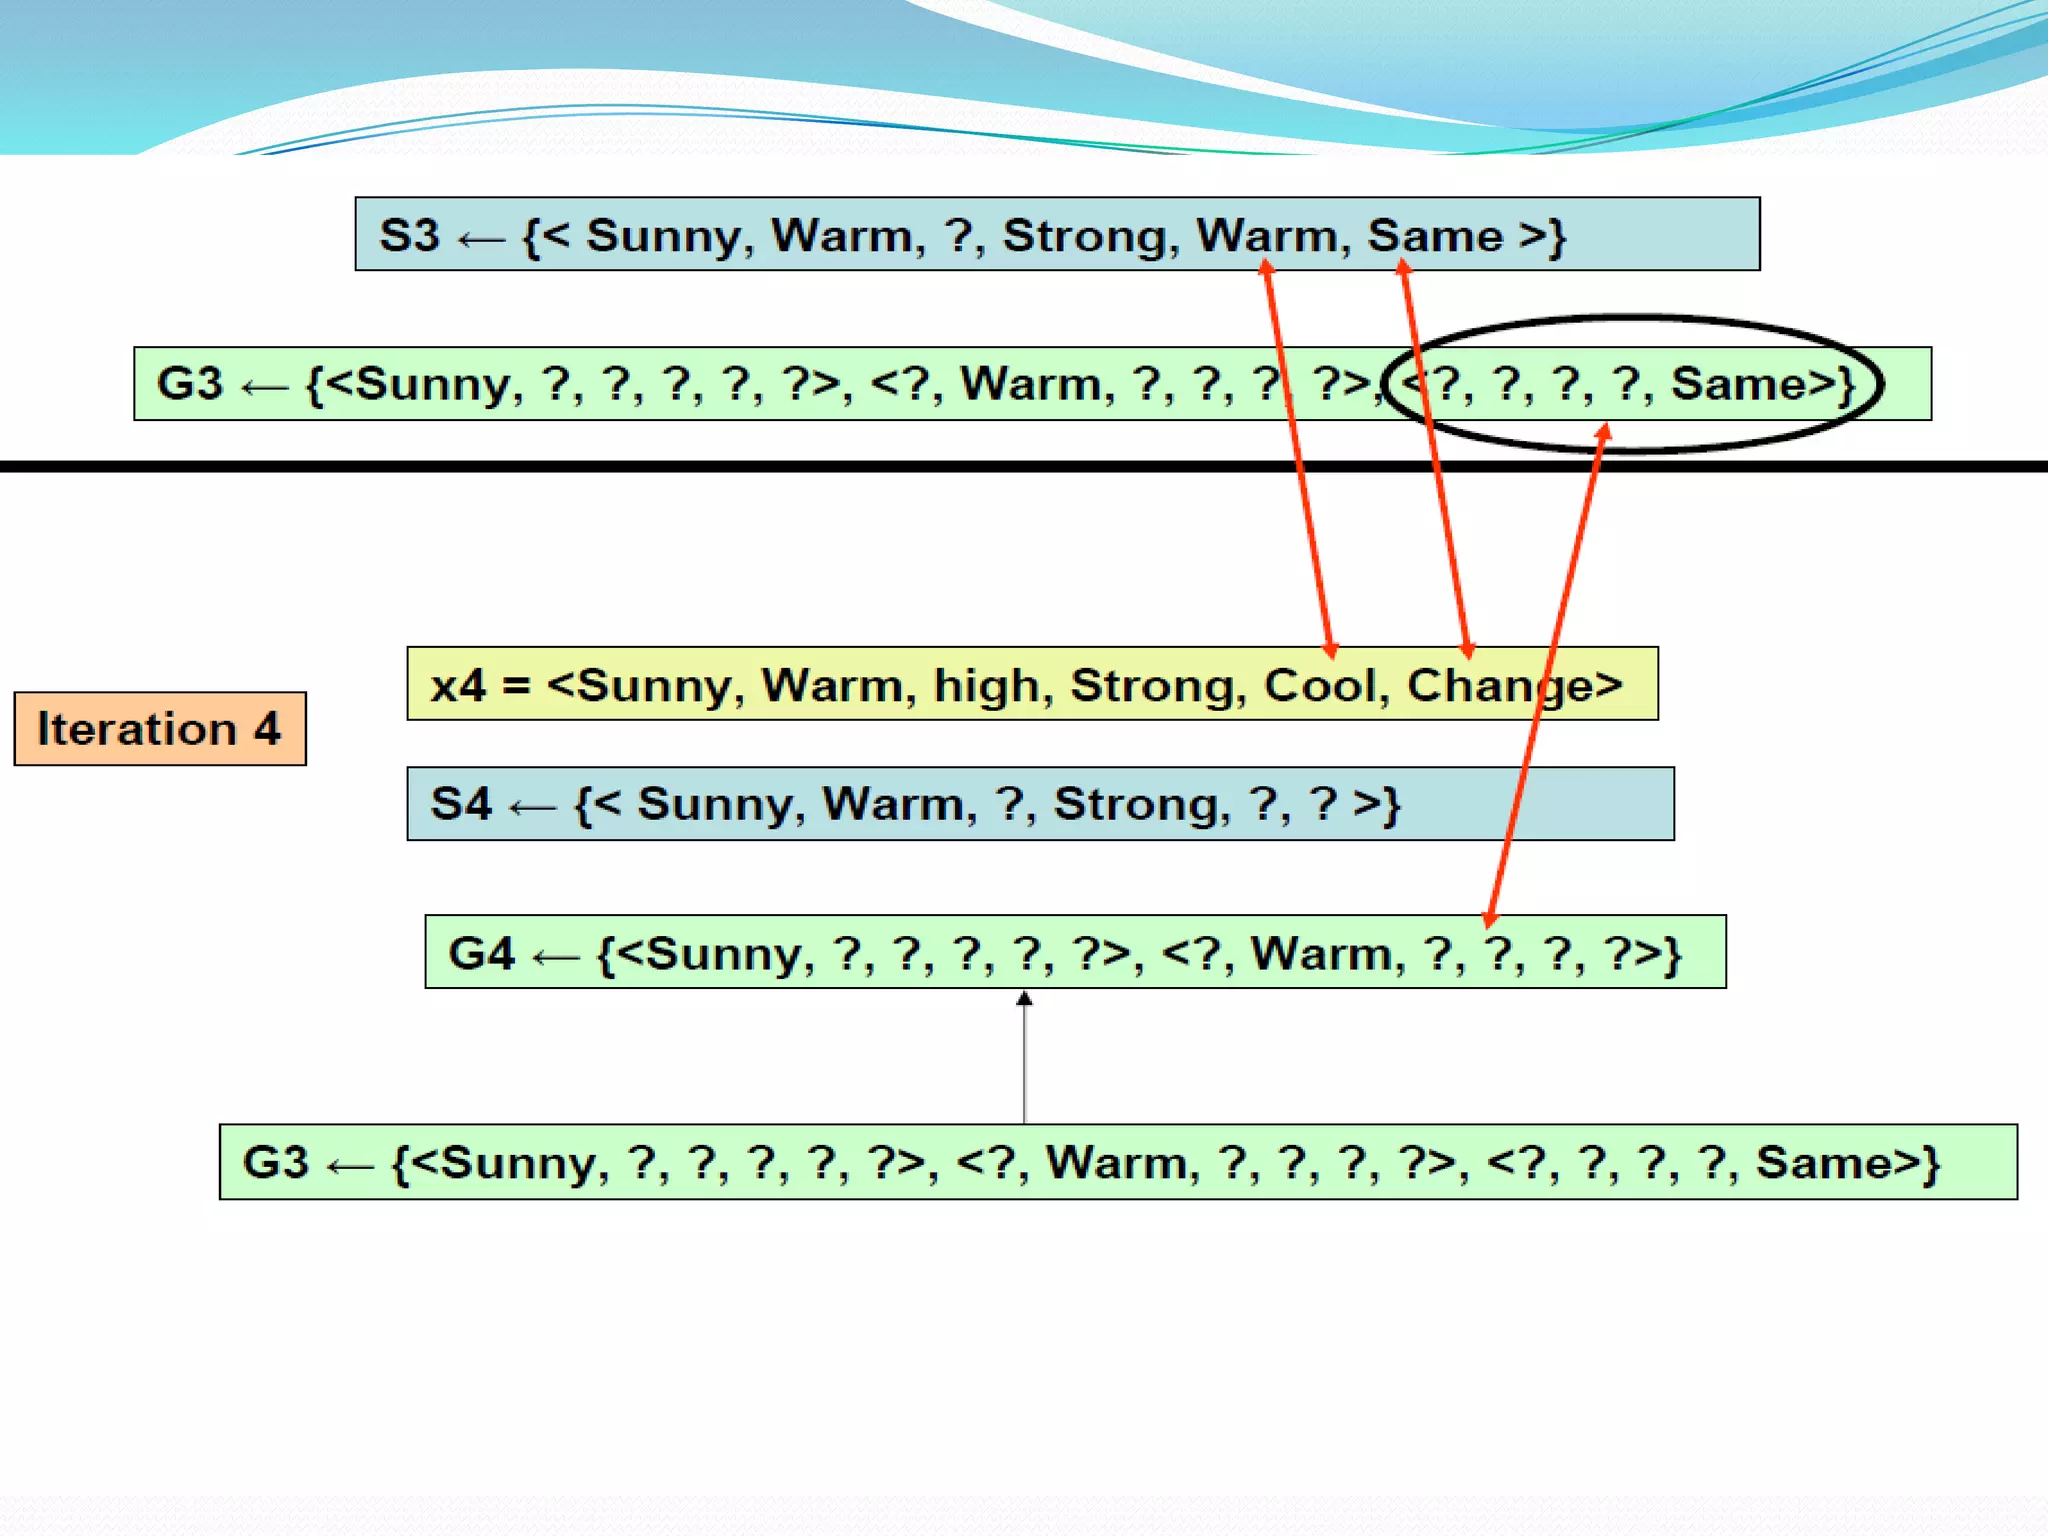2048x1536 pixels.
Task: Select the G4 green hypothesis box
Action: click(x=1074, y=952)
